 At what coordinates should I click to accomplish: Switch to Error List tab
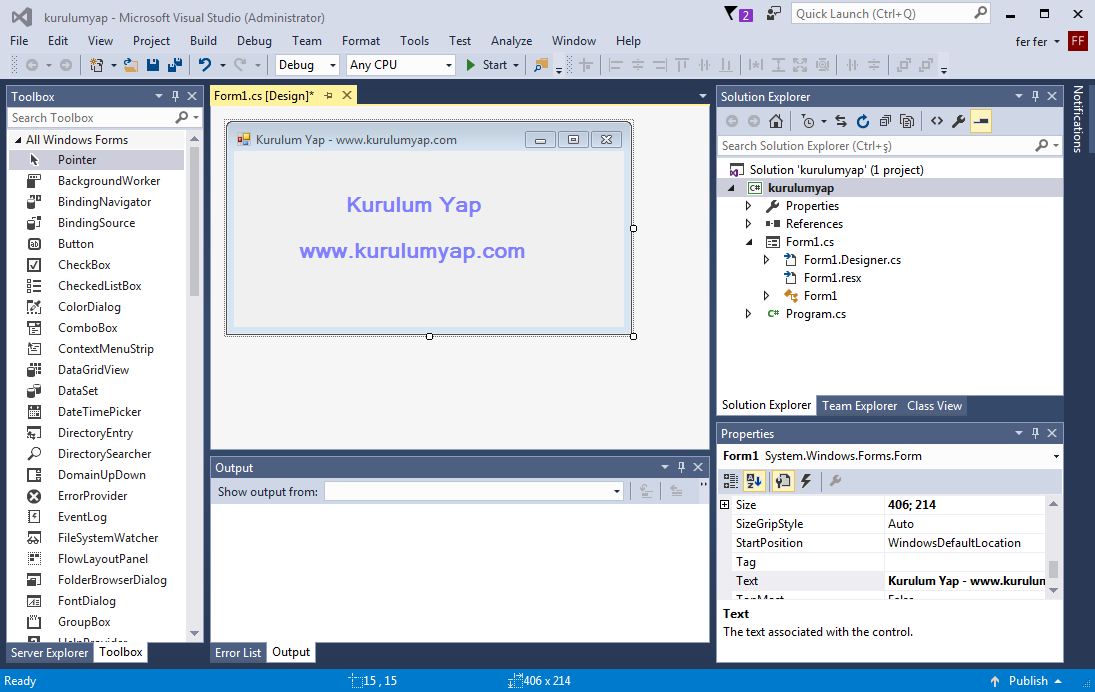237,652
